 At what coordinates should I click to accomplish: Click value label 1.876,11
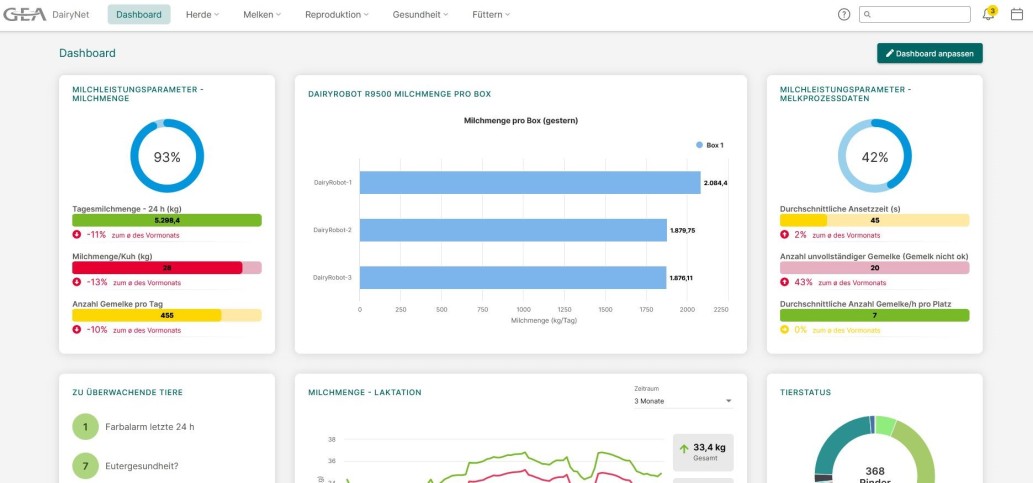[x=681, y=278]
